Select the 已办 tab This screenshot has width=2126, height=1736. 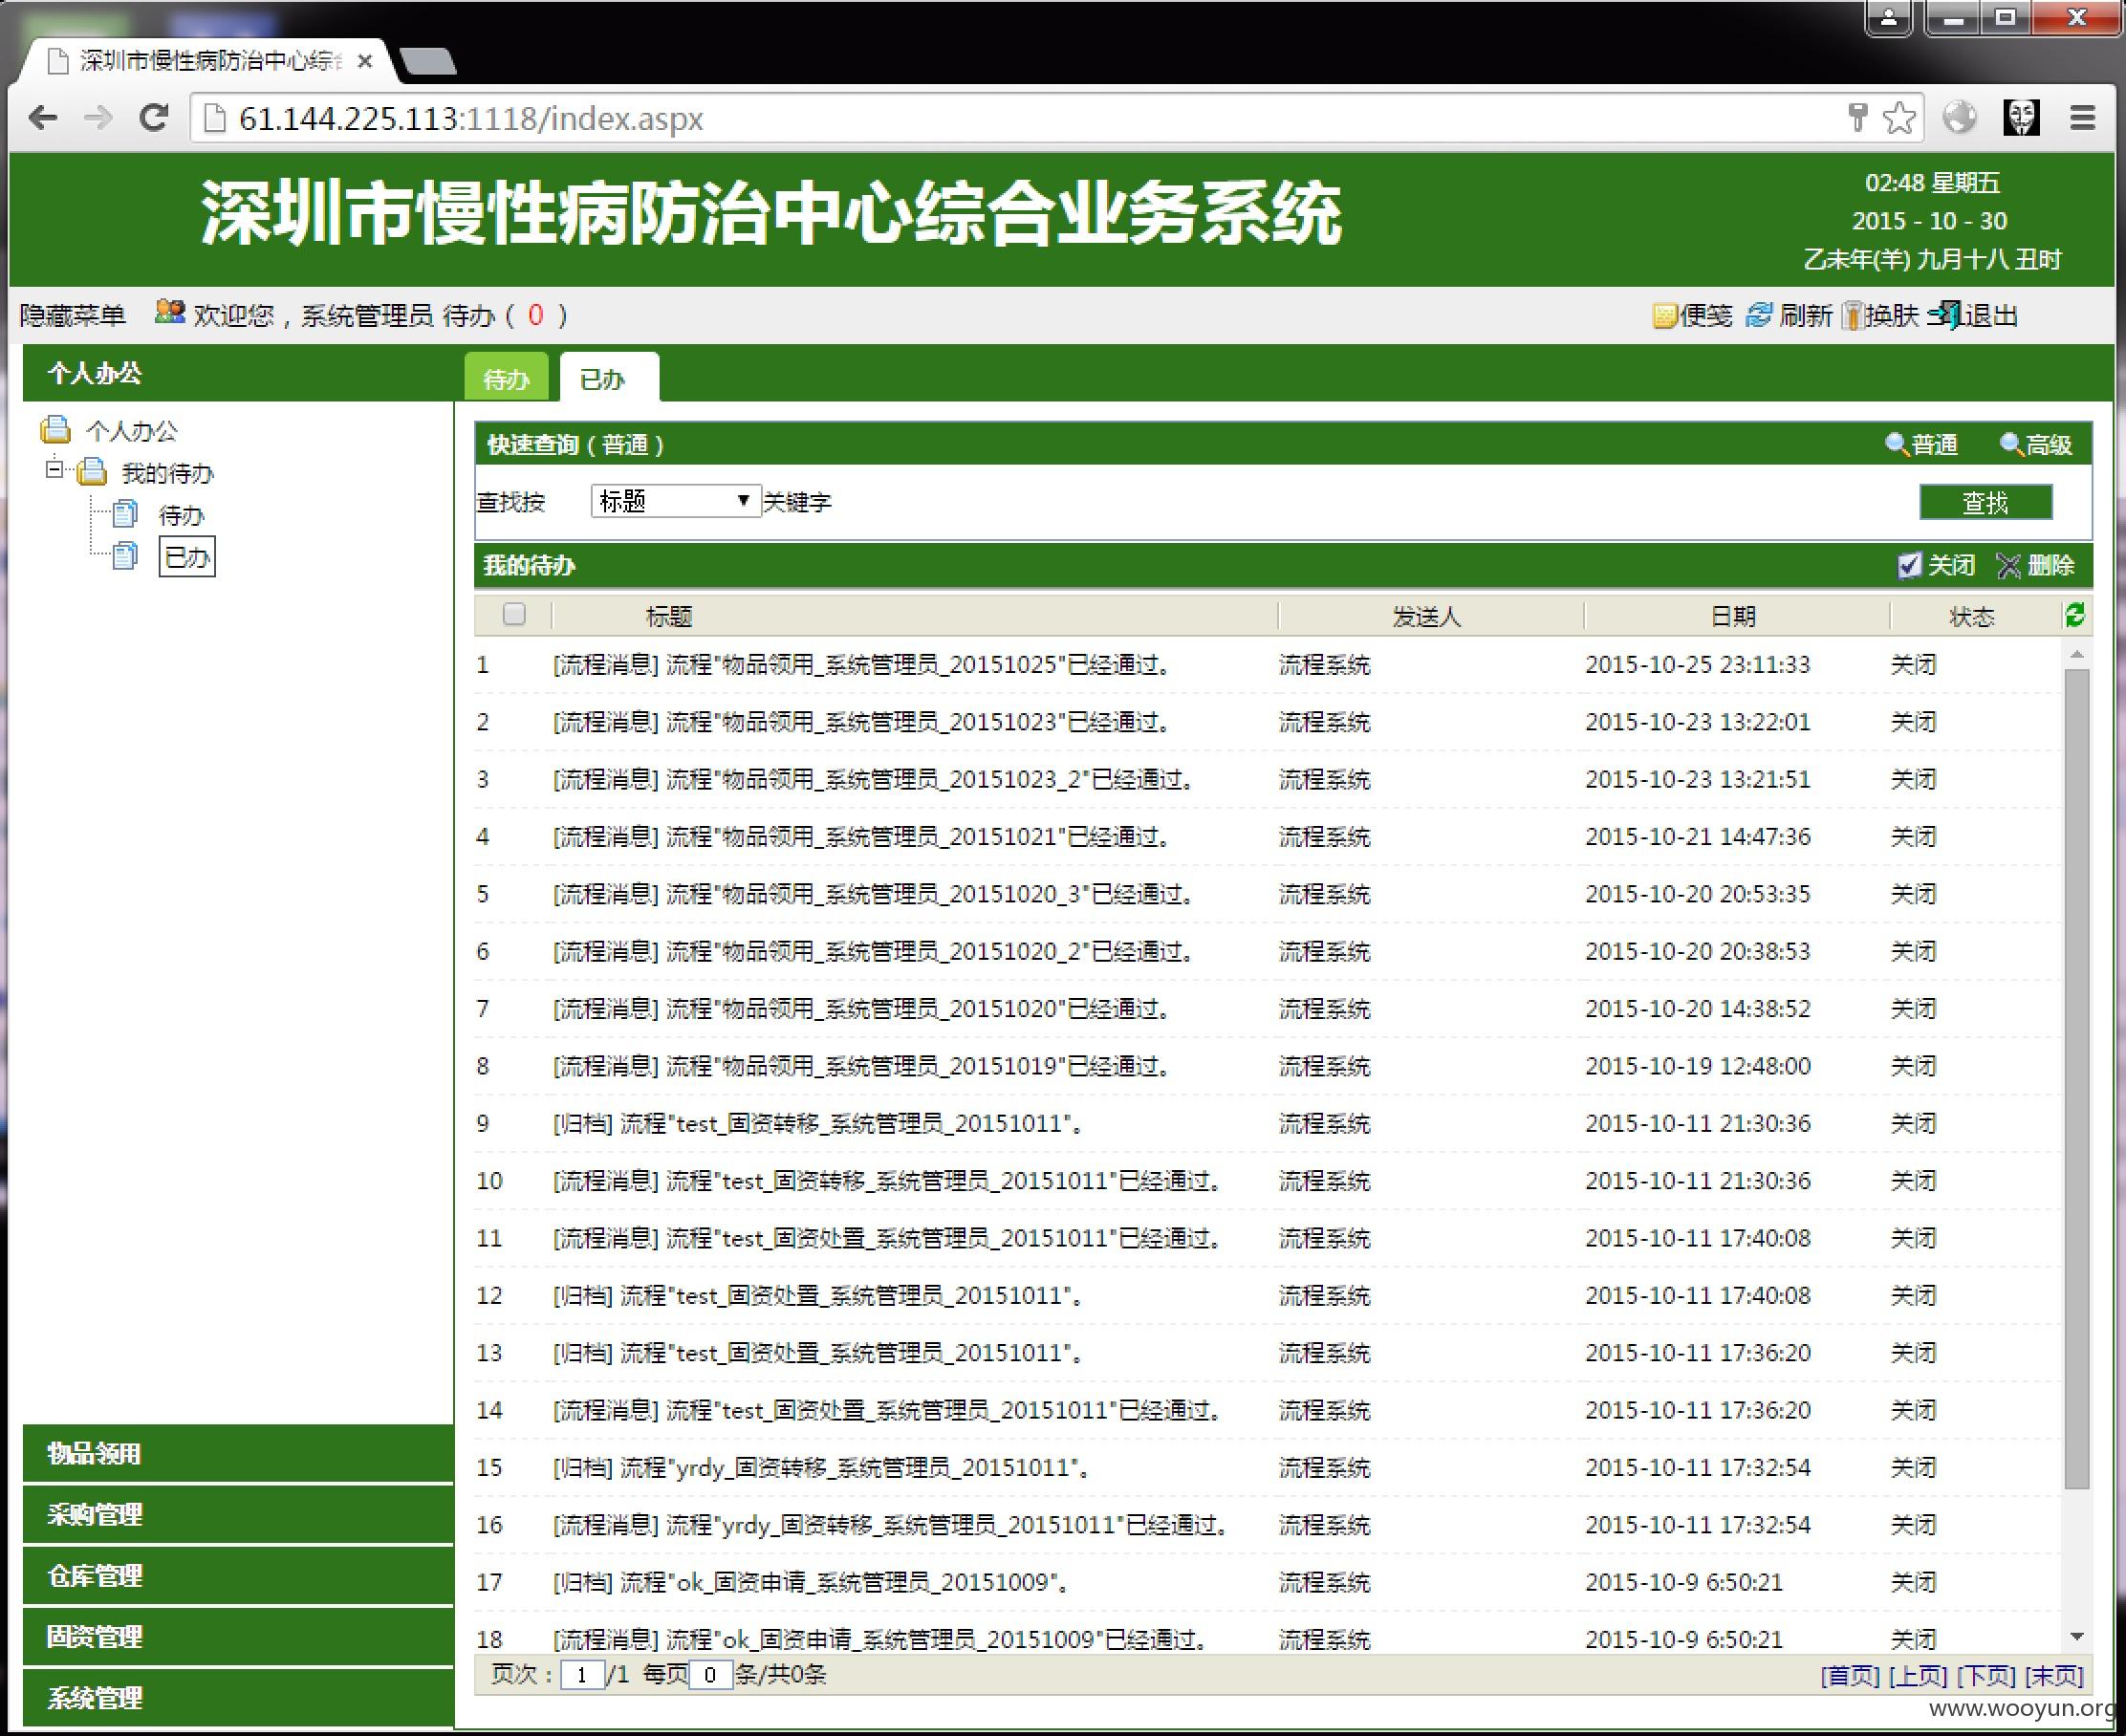[x=608, y=378]
